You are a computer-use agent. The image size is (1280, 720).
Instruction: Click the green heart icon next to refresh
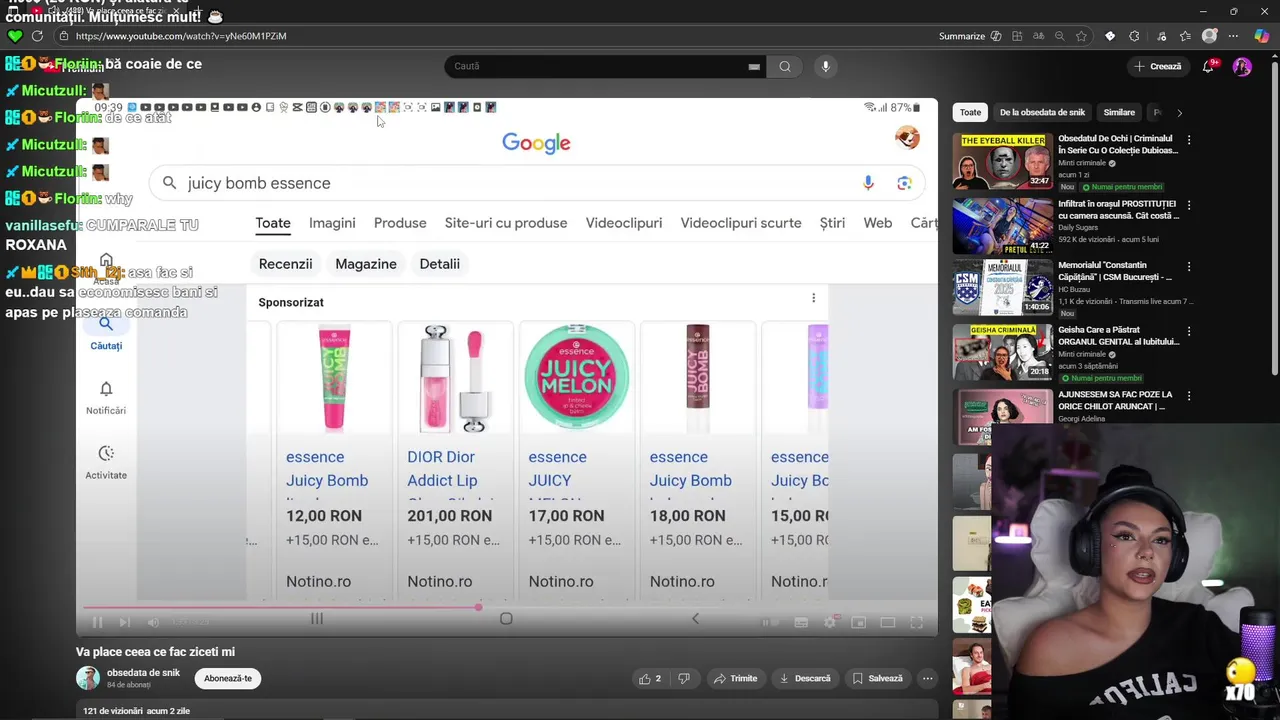point(14,36)
